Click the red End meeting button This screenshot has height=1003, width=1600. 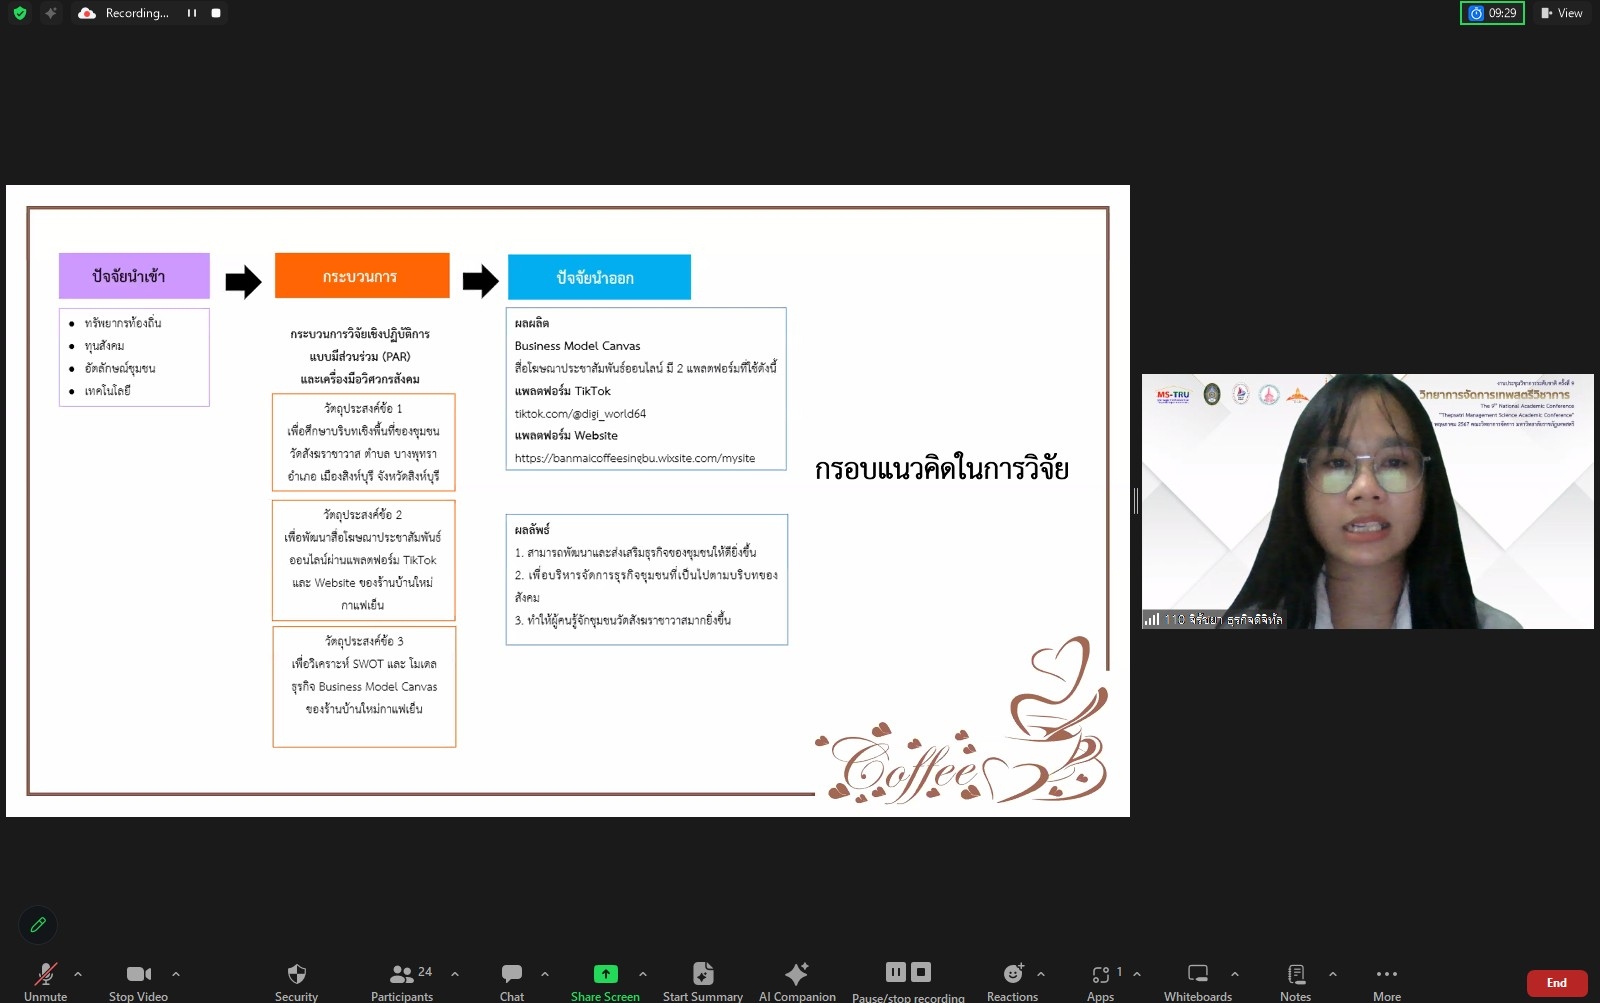[1557, 983]
